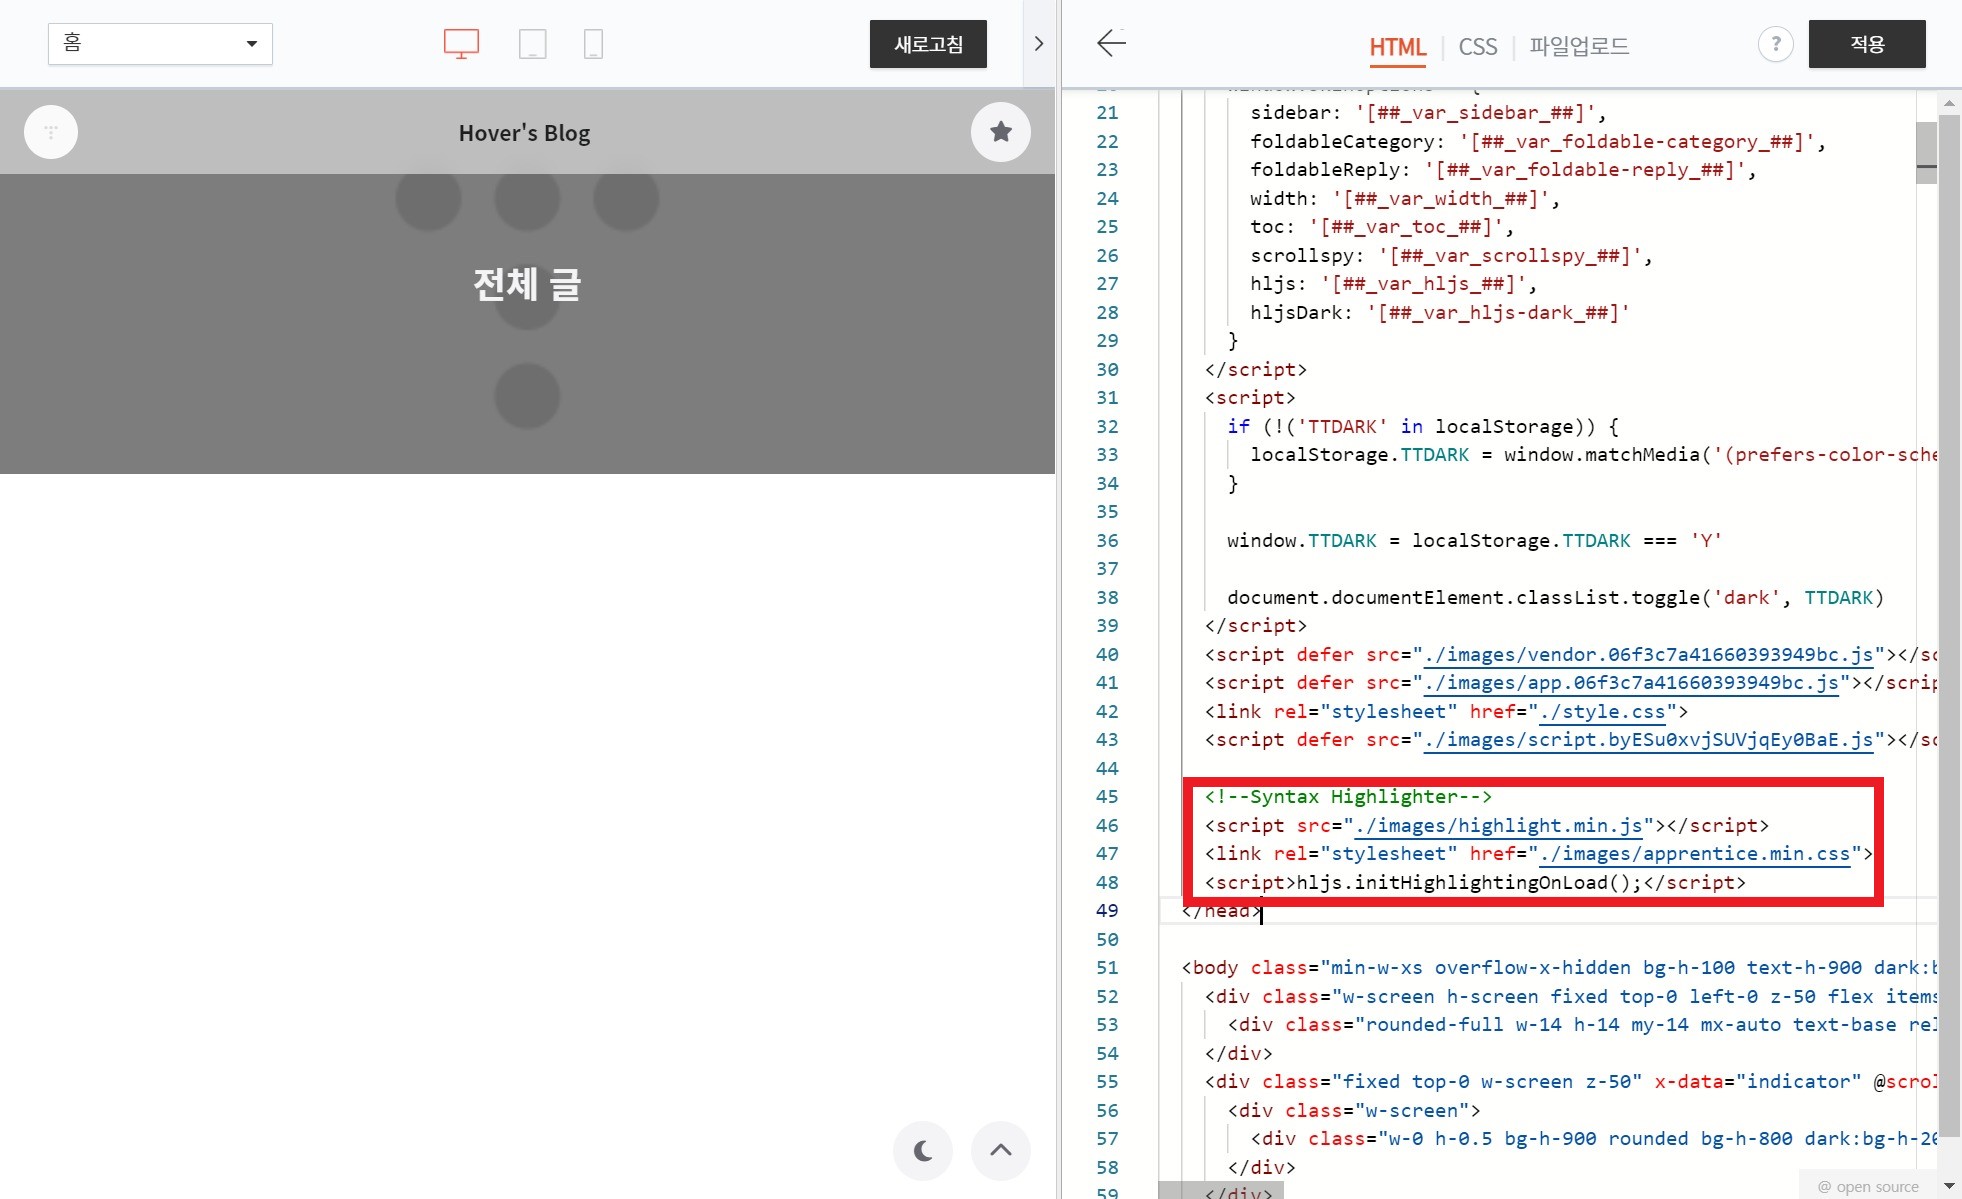
Task: Switch to mobile preview mode icon
Action: [593, 44]
